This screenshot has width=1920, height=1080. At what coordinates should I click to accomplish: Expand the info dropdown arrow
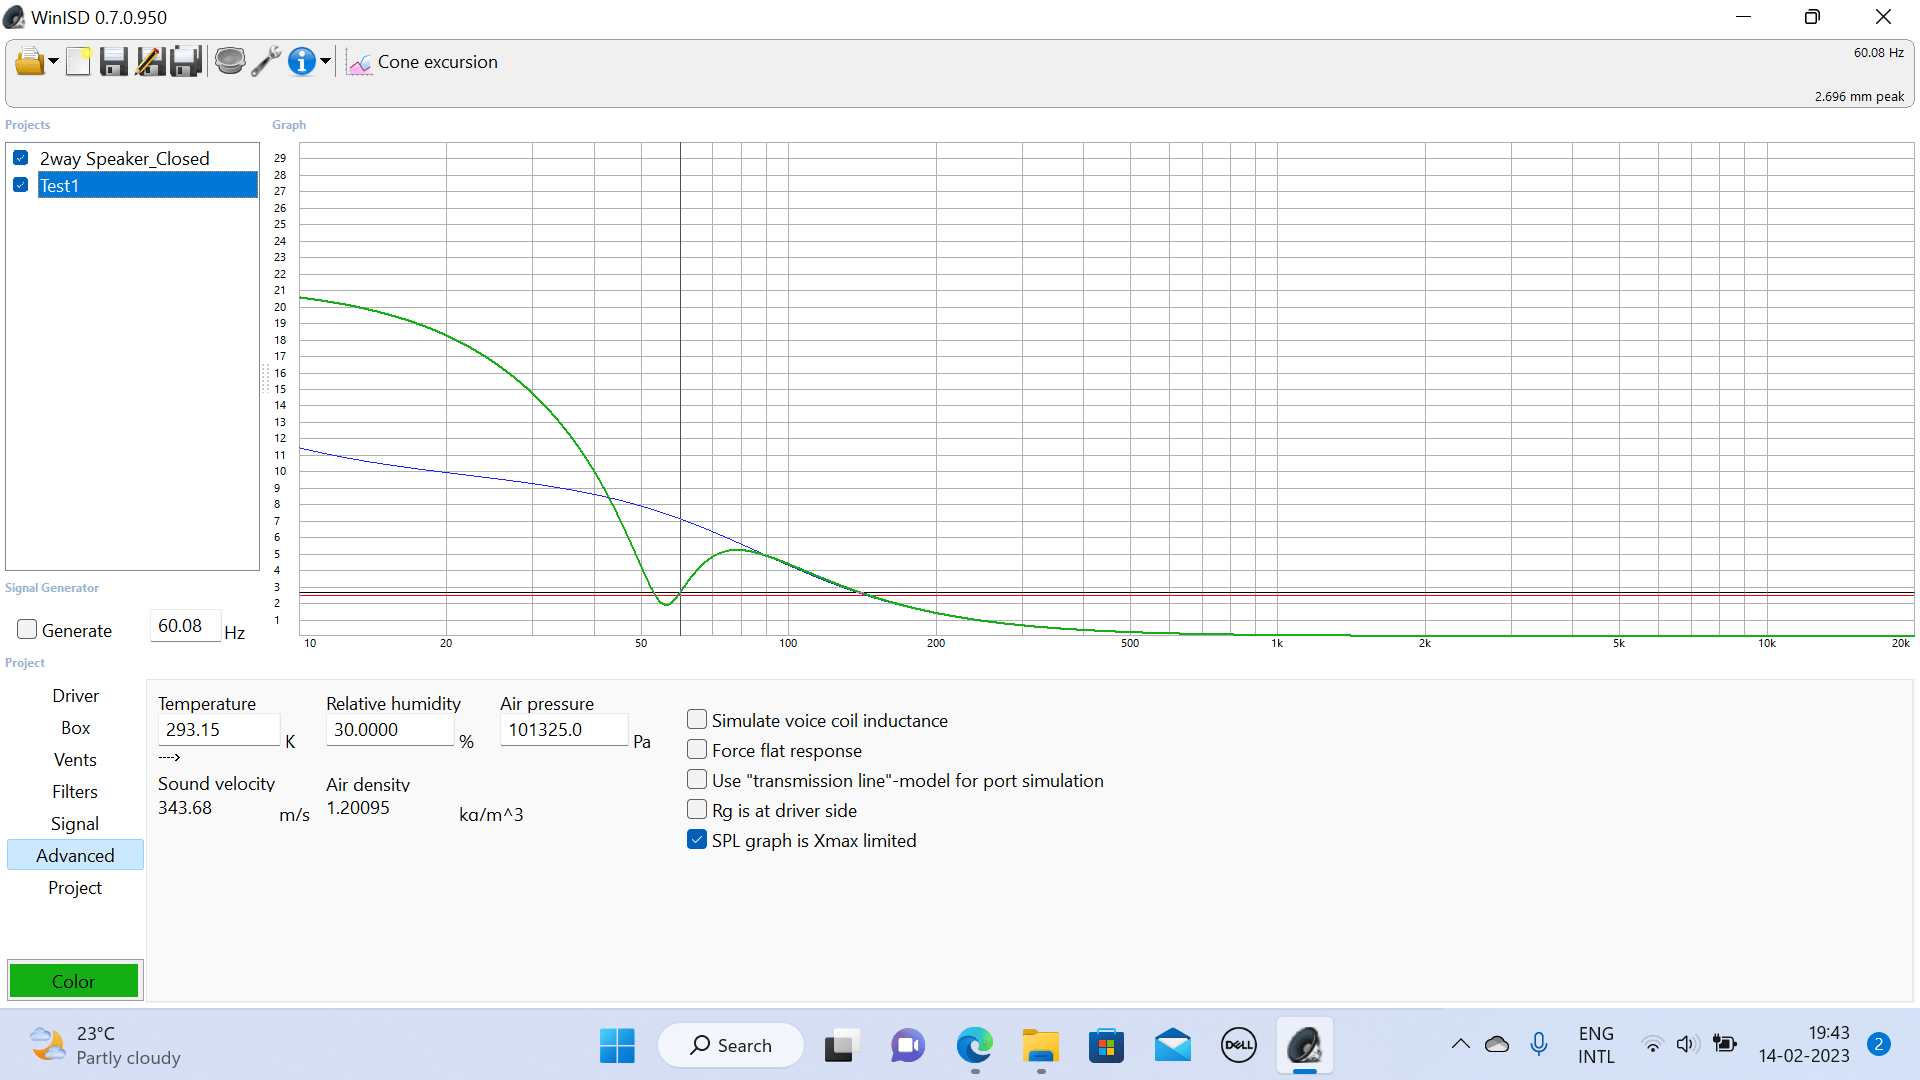pyautogui.click(x=325, y=62)
